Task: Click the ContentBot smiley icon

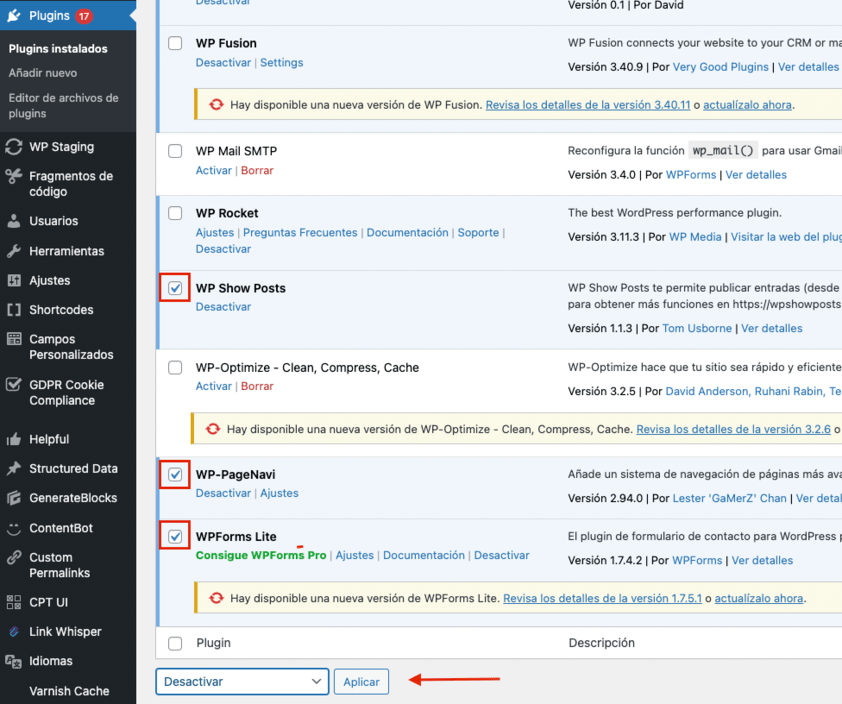Action: 14,528
